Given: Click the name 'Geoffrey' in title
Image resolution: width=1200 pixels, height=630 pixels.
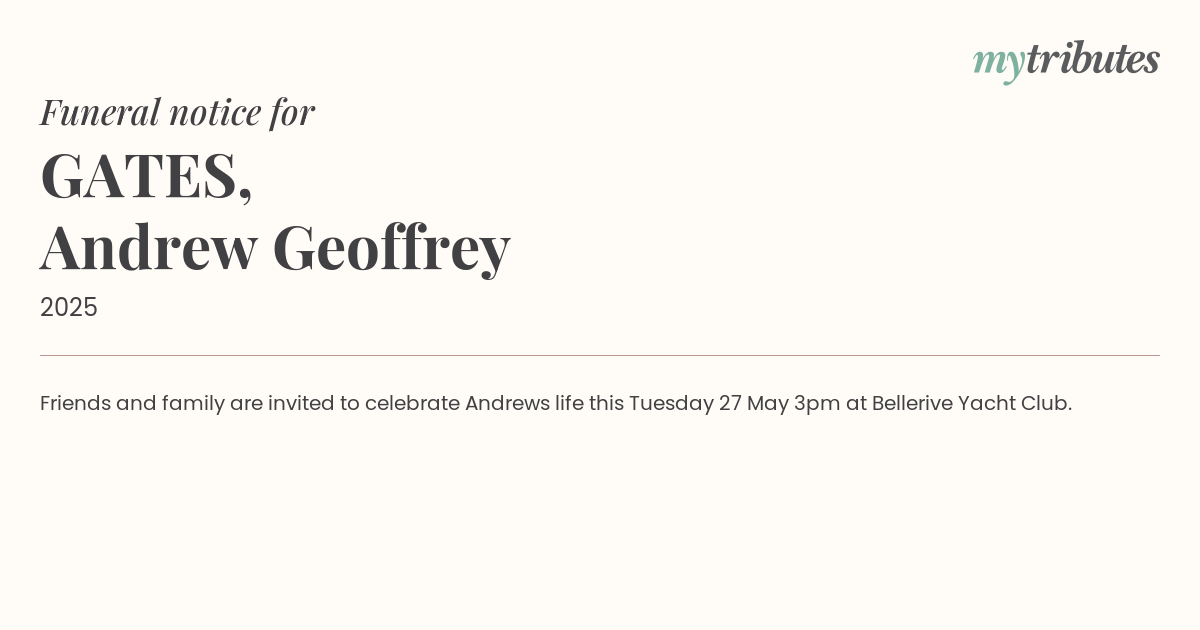Looking at the screenshot, I should click(x=391, y=250).
